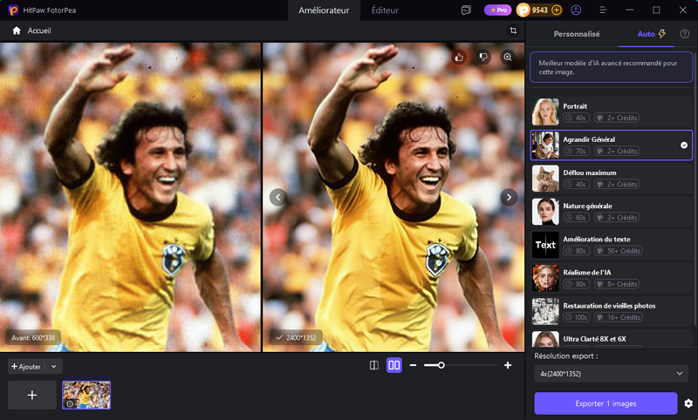Open the hamburger menu icon
This screenshot has height=420, width=698.
[603, 10]
